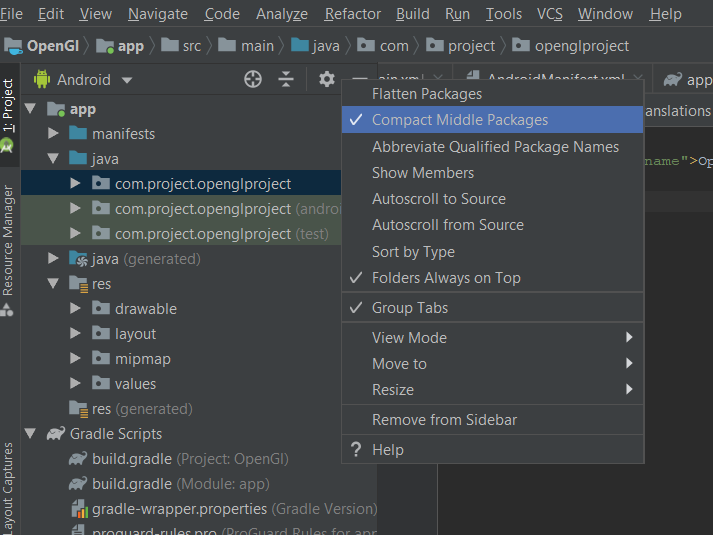
Task: Click the gear settings icon in Project panel
Action: coord(326,79)
